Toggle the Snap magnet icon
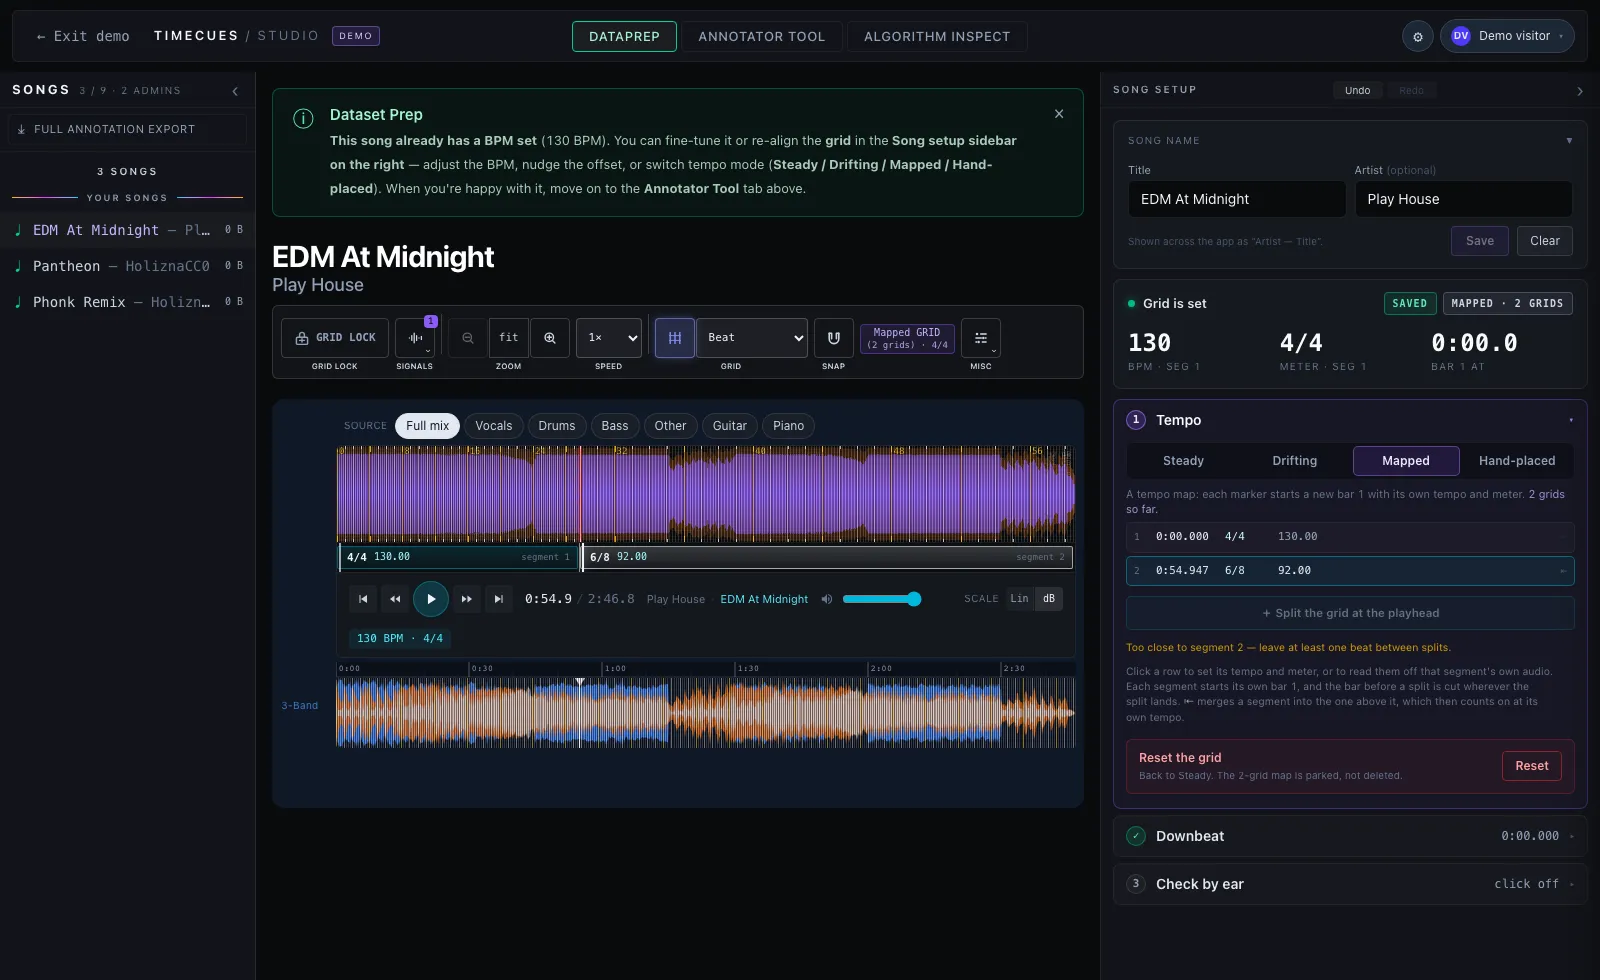The image size is (1600, 980). [834, 338]
